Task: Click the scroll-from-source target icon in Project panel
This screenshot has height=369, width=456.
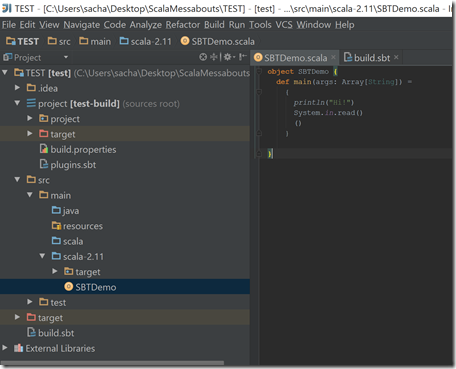Action: coord(203,57)
